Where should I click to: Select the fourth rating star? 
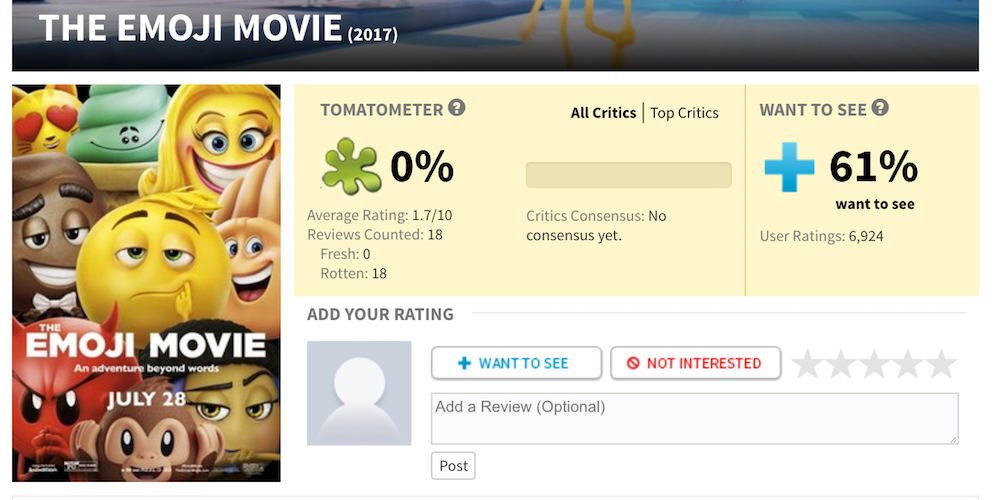pos(908,364)
